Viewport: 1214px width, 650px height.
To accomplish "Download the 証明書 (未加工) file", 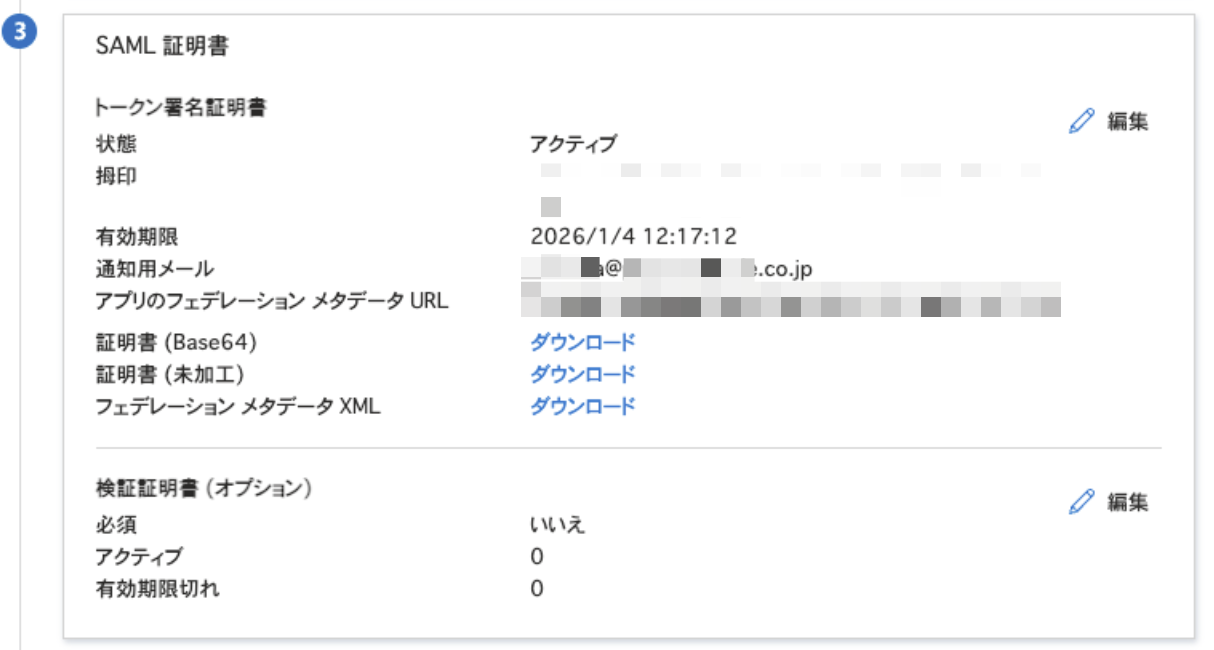I will click(x=582, y=374).
